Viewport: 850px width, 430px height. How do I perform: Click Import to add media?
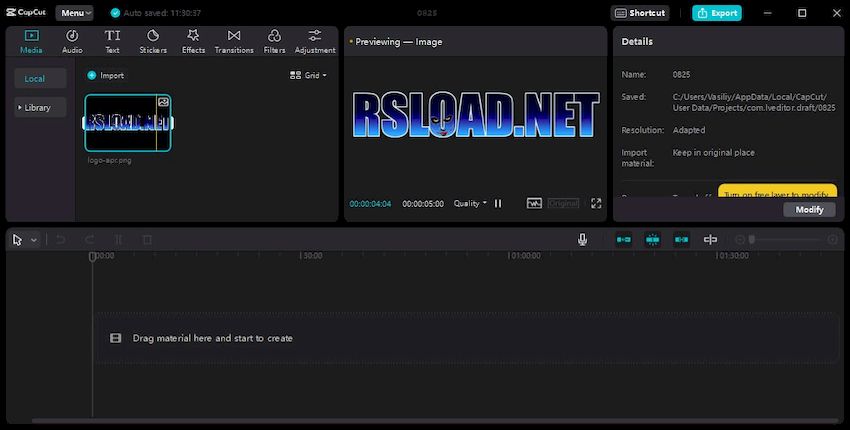(x=106, y=75)
